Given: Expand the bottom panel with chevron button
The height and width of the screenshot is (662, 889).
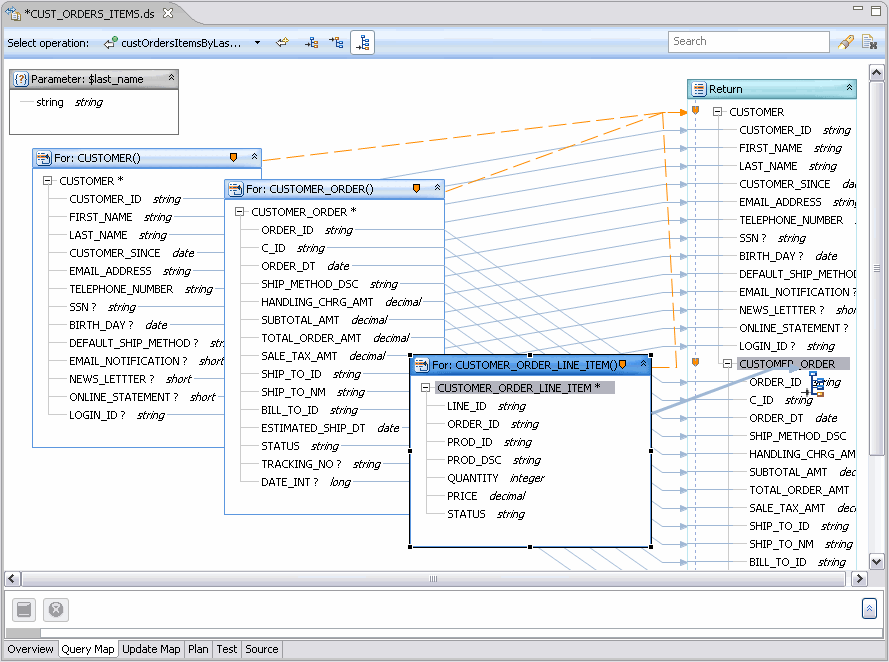Looking at the screenshot, I should [869, 609].
